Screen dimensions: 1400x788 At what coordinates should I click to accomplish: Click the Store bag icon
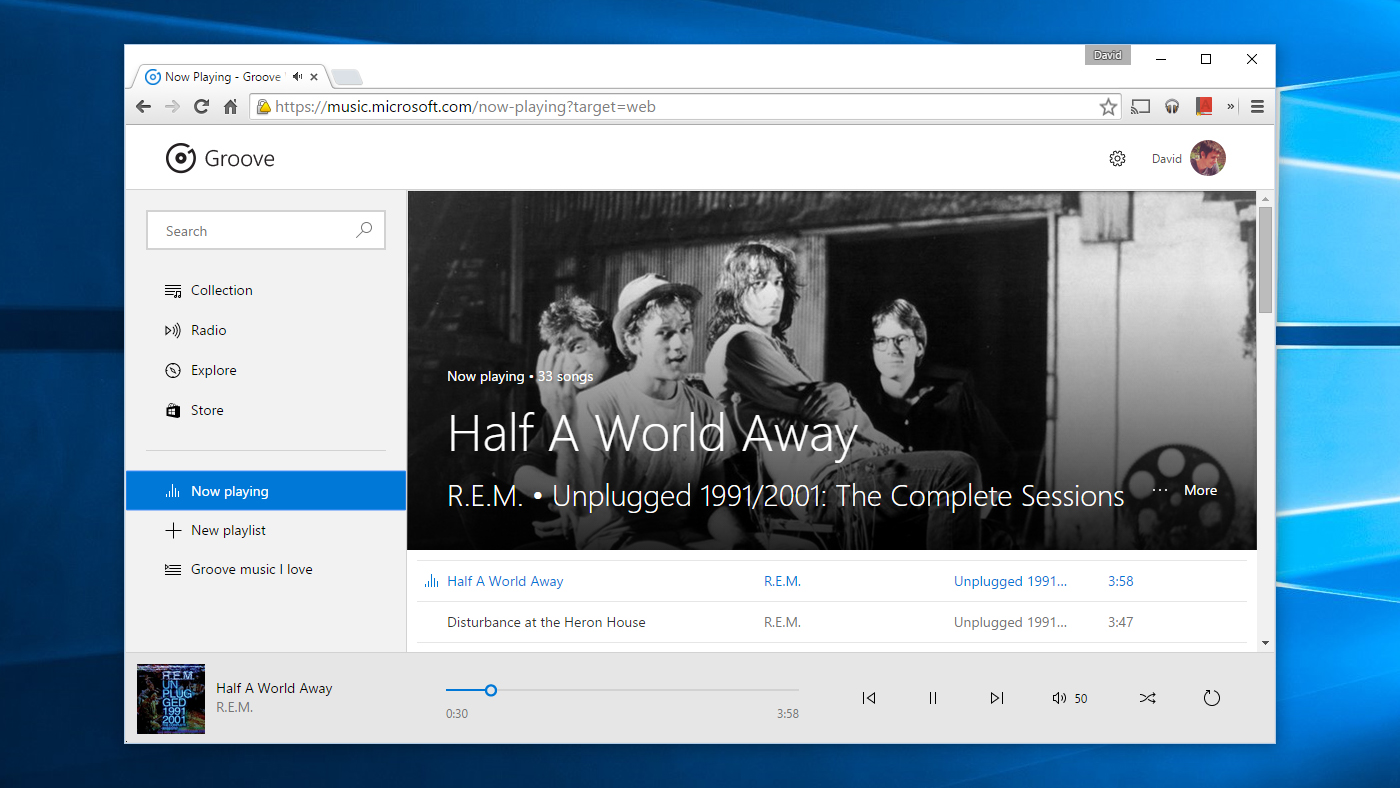click(173, 410)
